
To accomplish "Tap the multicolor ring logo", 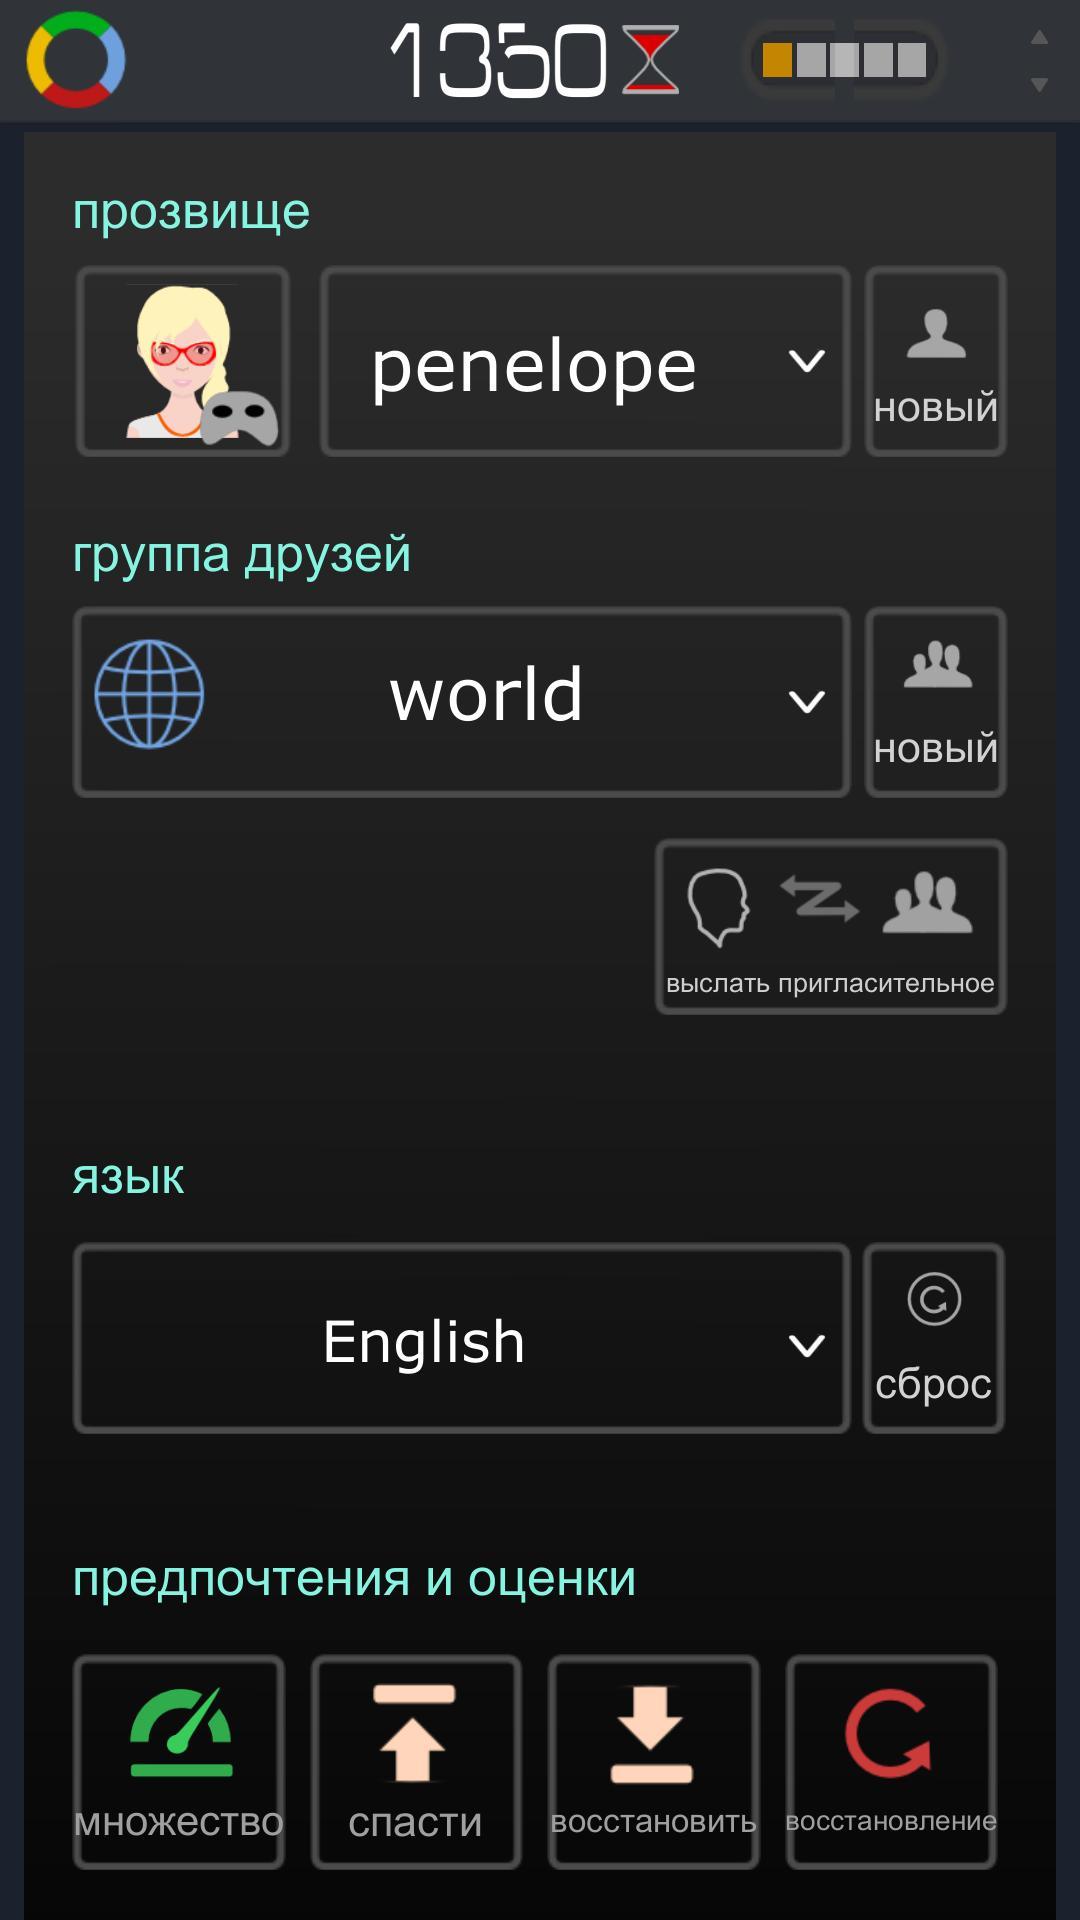I will (x=76, y=60).
